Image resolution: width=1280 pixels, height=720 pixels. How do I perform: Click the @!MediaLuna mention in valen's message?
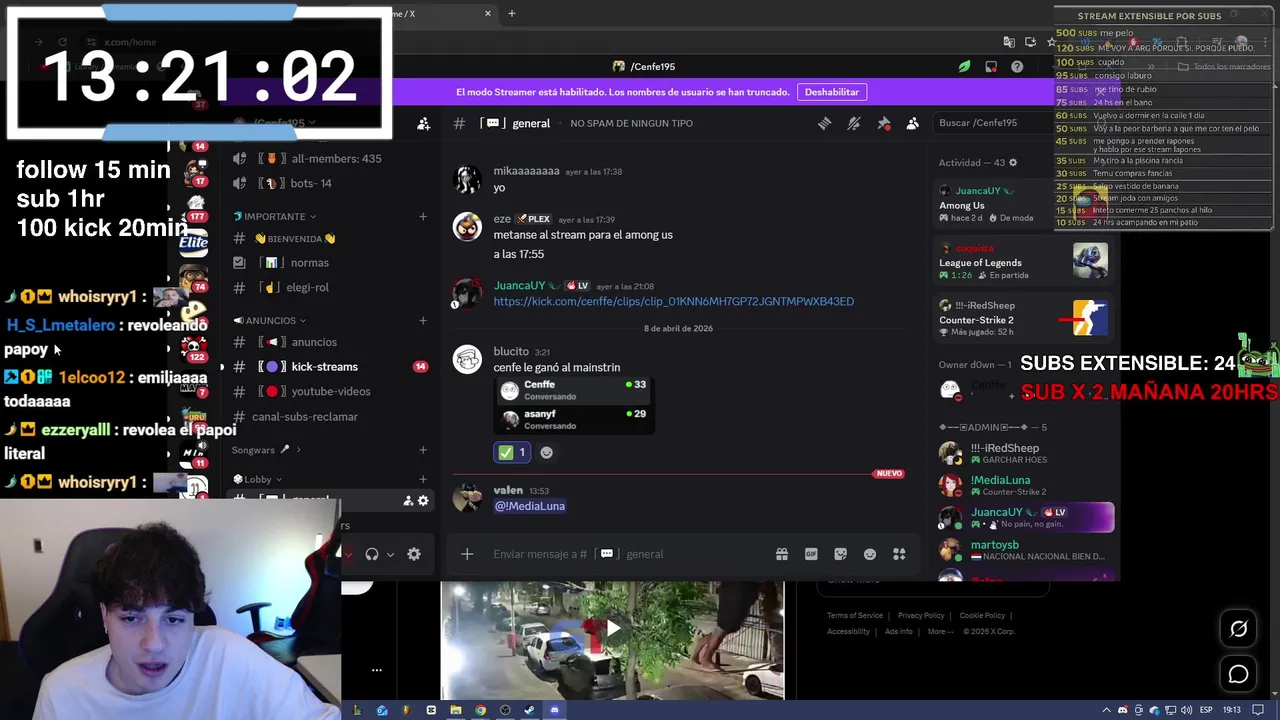(x=530, y=506)
